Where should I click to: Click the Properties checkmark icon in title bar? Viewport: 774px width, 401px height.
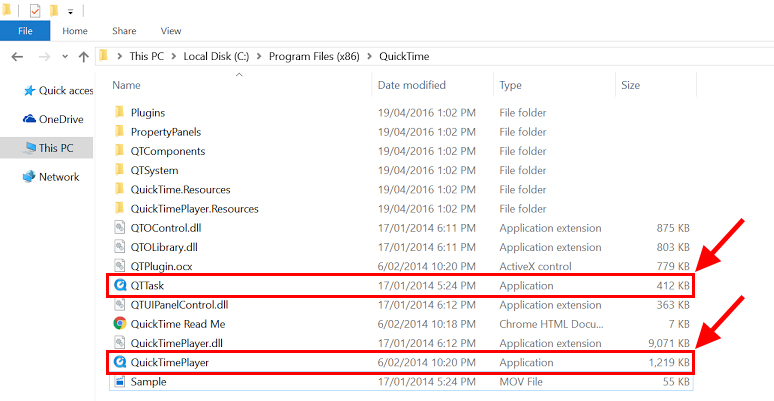[x=34, y=10]
